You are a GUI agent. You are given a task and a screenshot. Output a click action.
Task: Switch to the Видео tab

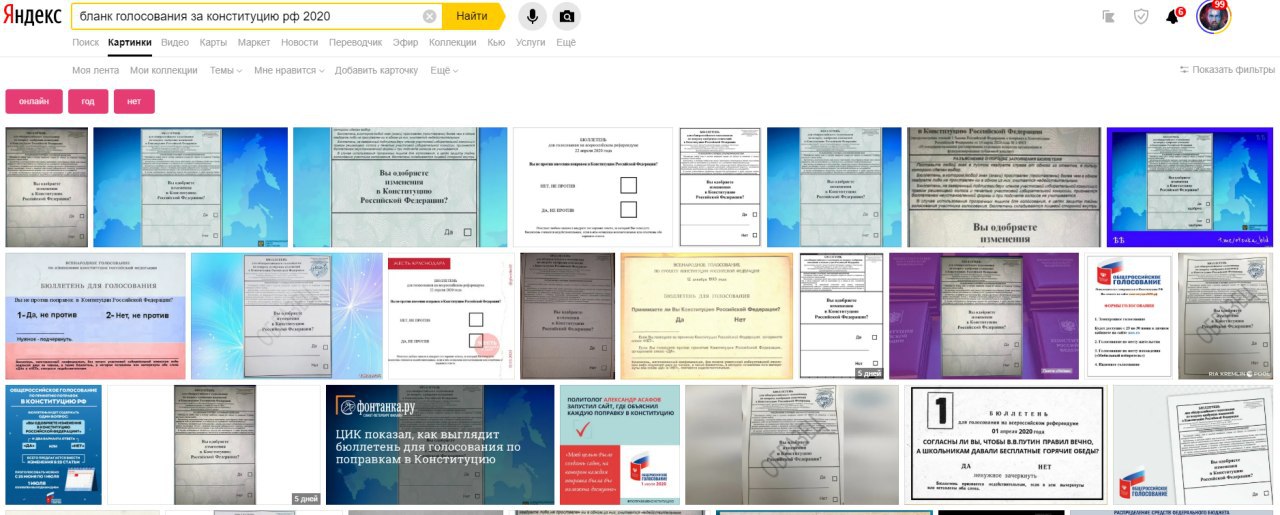point(175,43)
